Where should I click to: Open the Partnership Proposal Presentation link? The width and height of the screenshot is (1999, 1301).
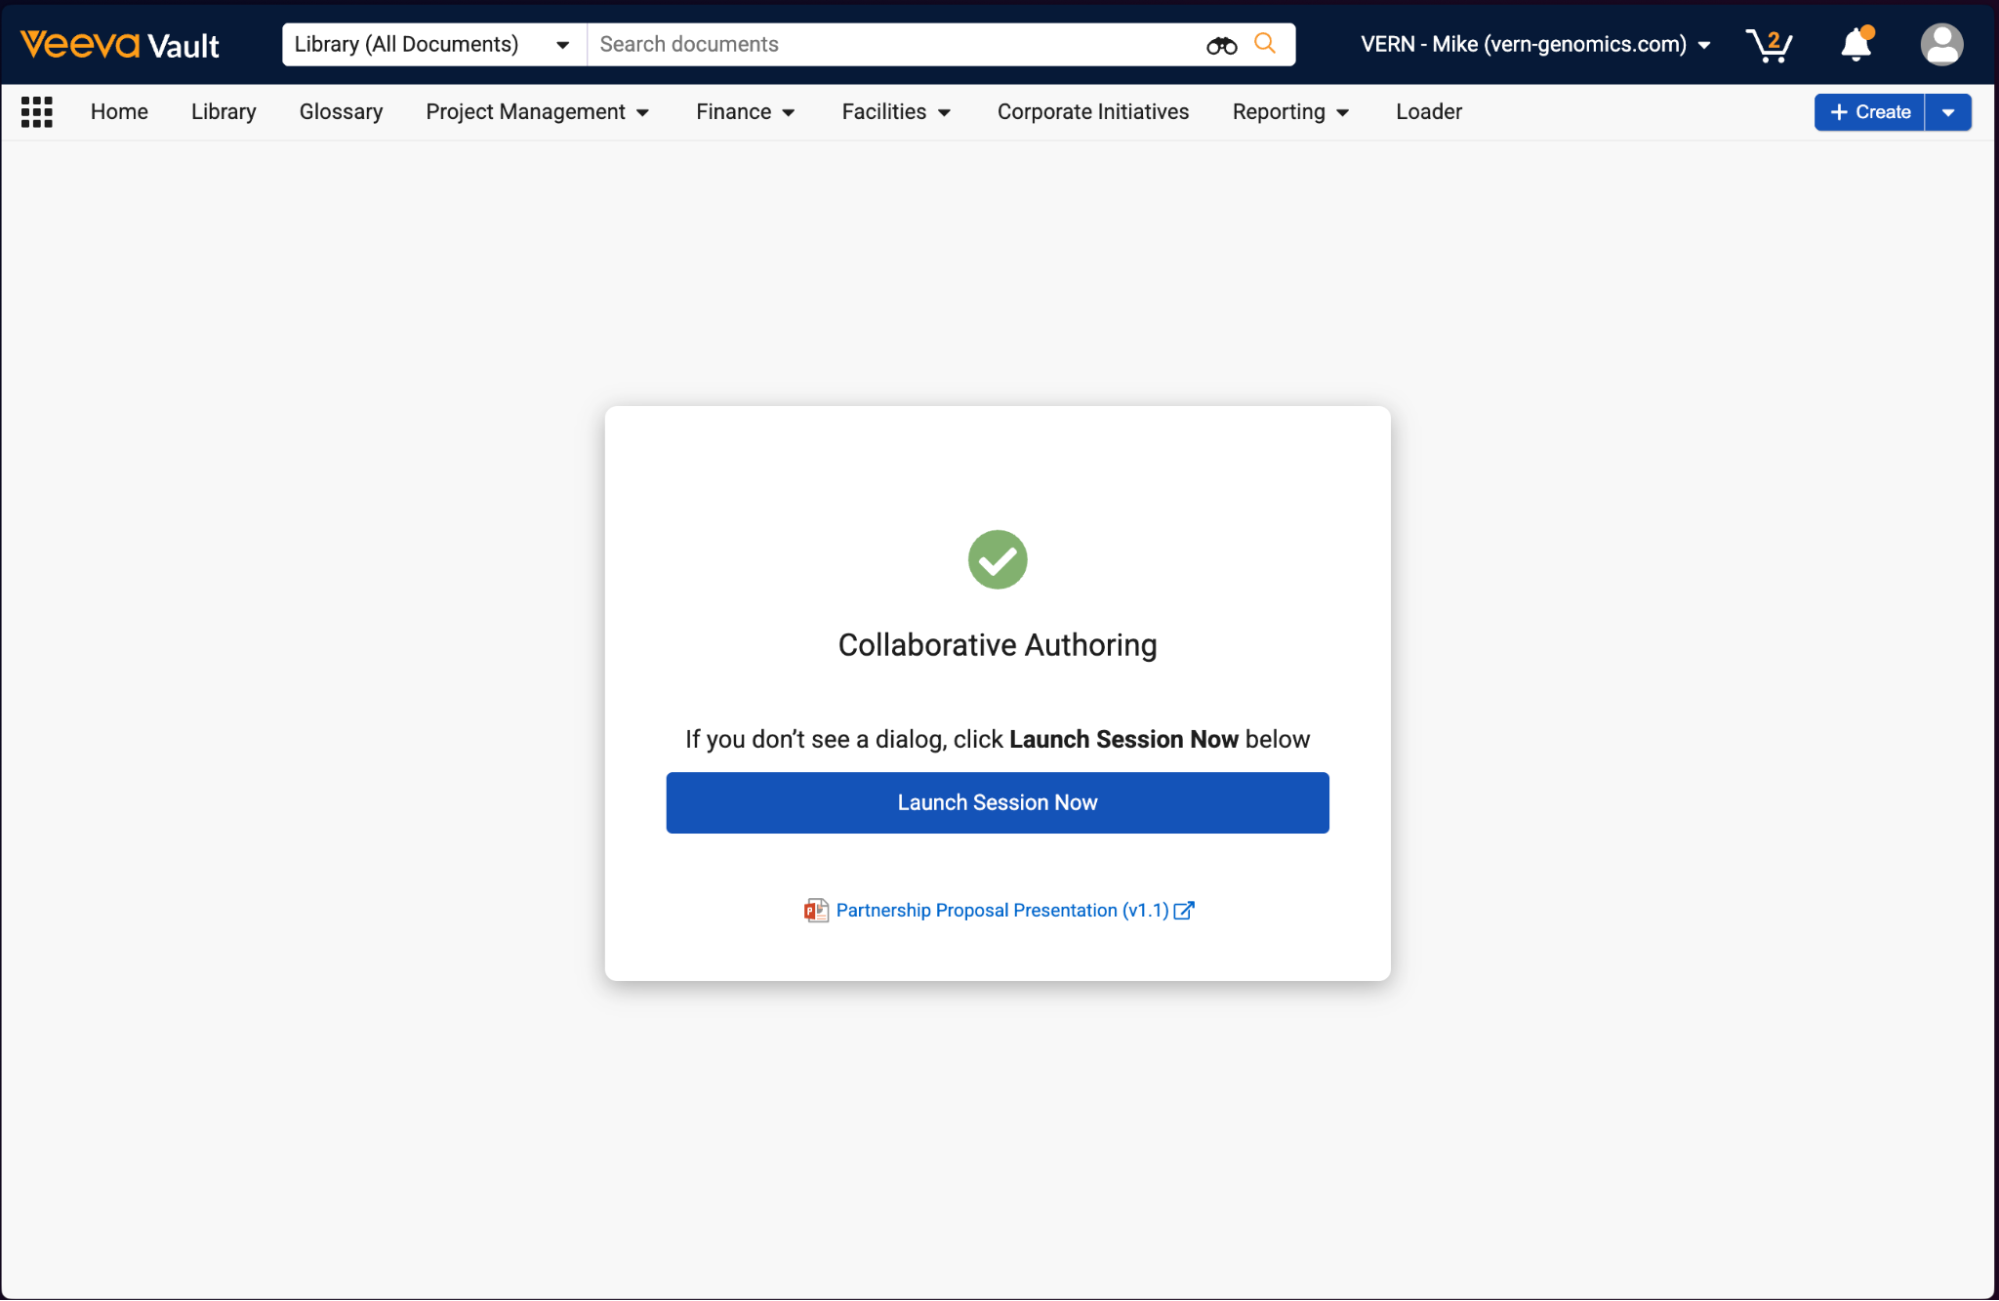pos(1001,910)
